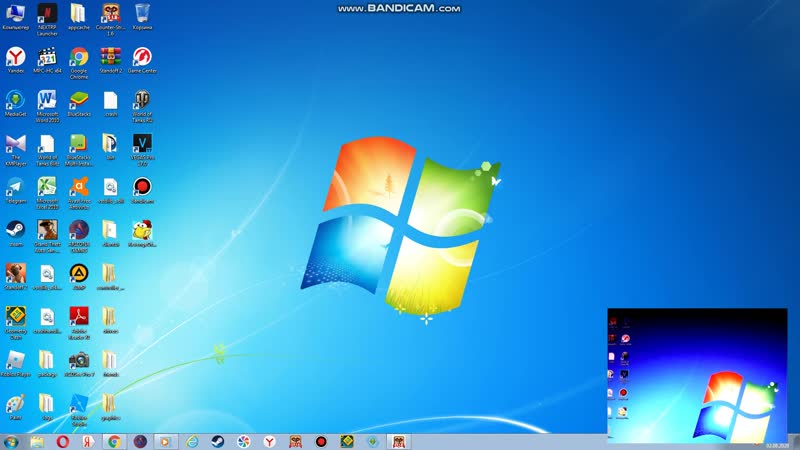Image resolution: width=800 pixels, height=450 pixels.
Task: Select the package folder on desktop
Action: (x=47, y=364)
